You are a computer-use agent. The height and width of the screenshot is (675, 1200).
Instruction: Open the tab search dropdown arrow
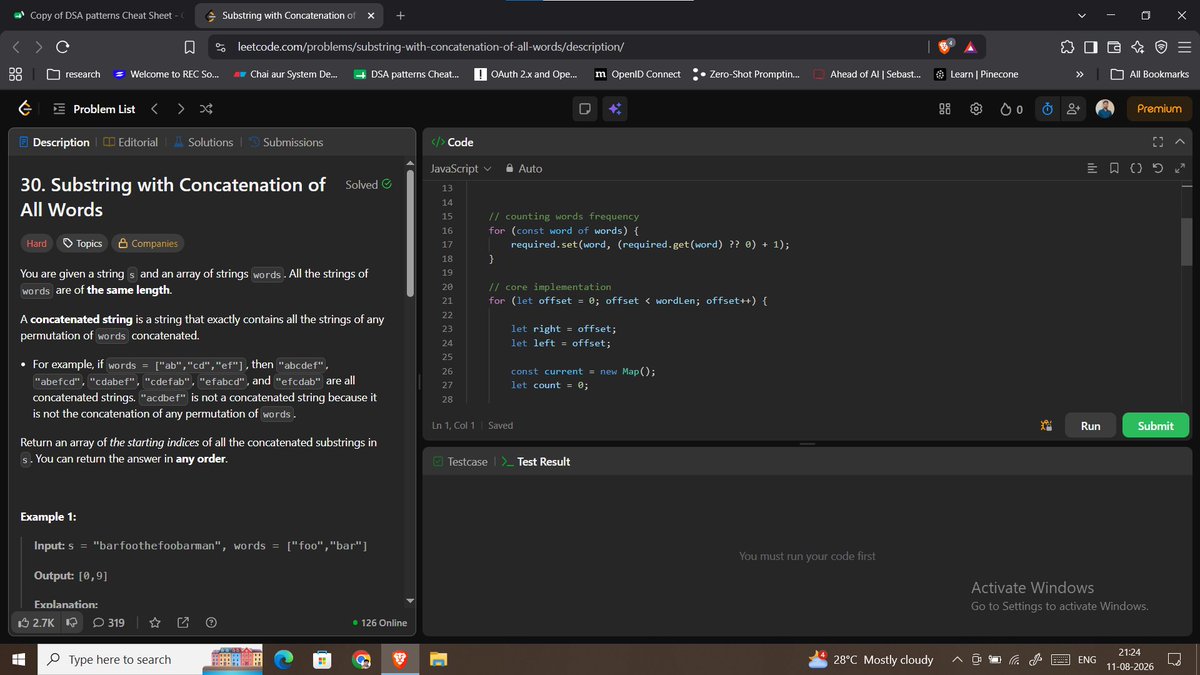click(1082, 15)
